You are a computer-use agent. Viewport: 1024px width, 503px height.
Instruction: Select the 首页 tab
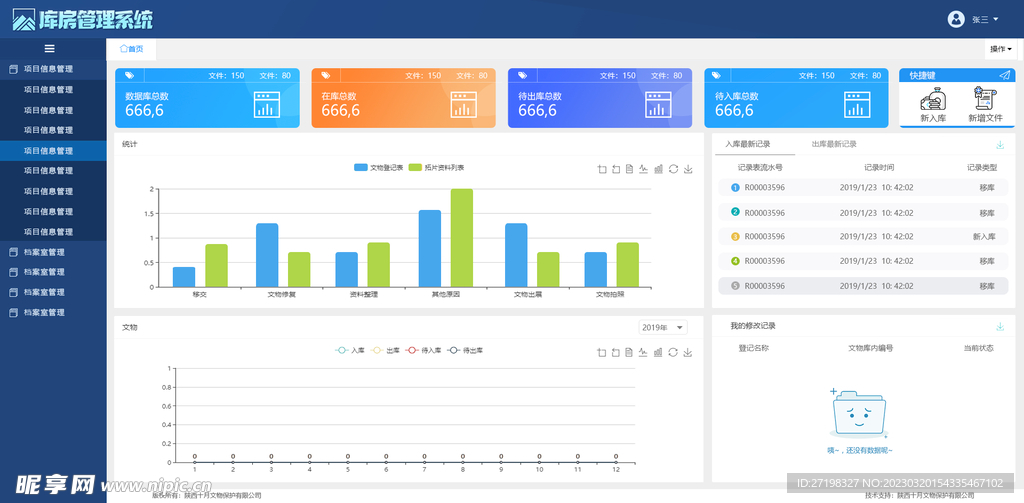click(131, 49)
